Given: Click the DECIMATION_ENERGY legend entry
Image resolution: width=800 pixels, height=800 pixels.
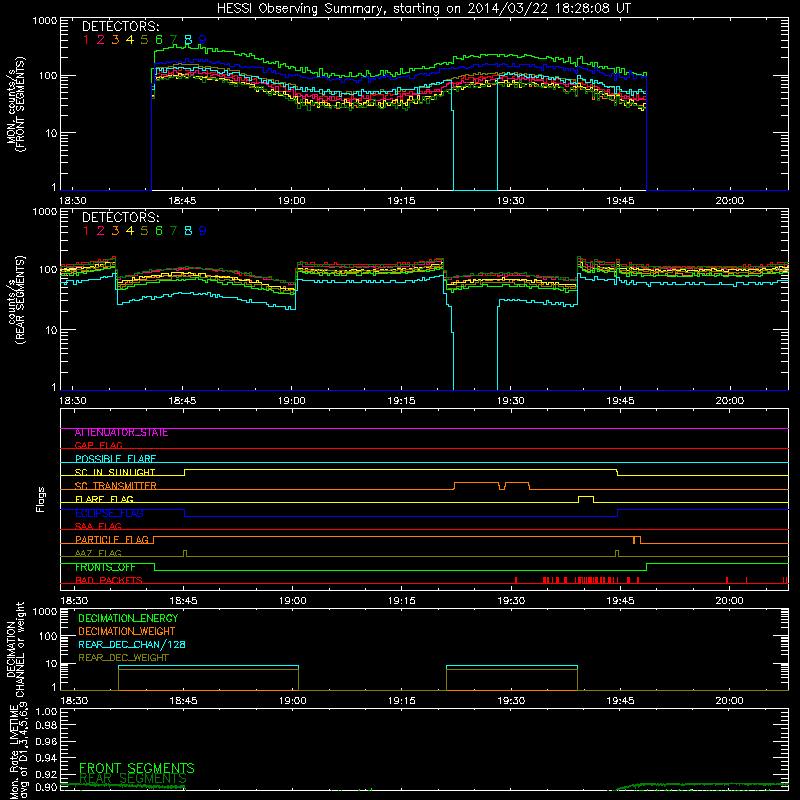Looking at the screenshot, I should [x=128, y=618].
